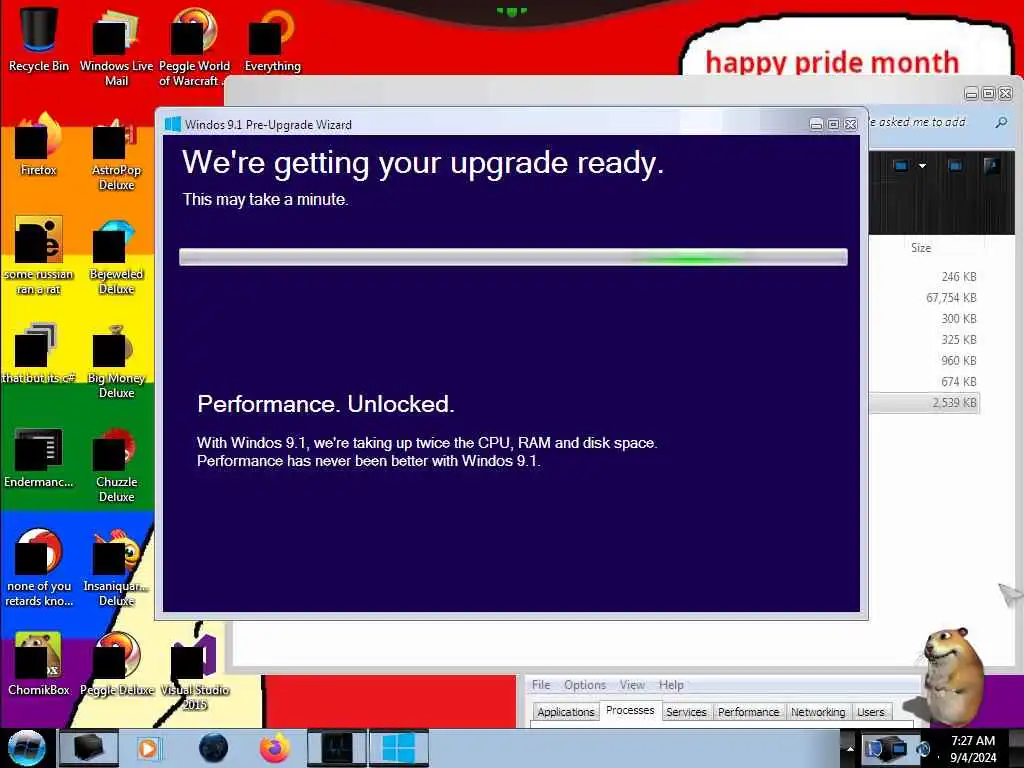This screenshot has height=768, width=1024.
Task: Open Peggle World of Warcraft shortcut
Action: tap(194, 46)
